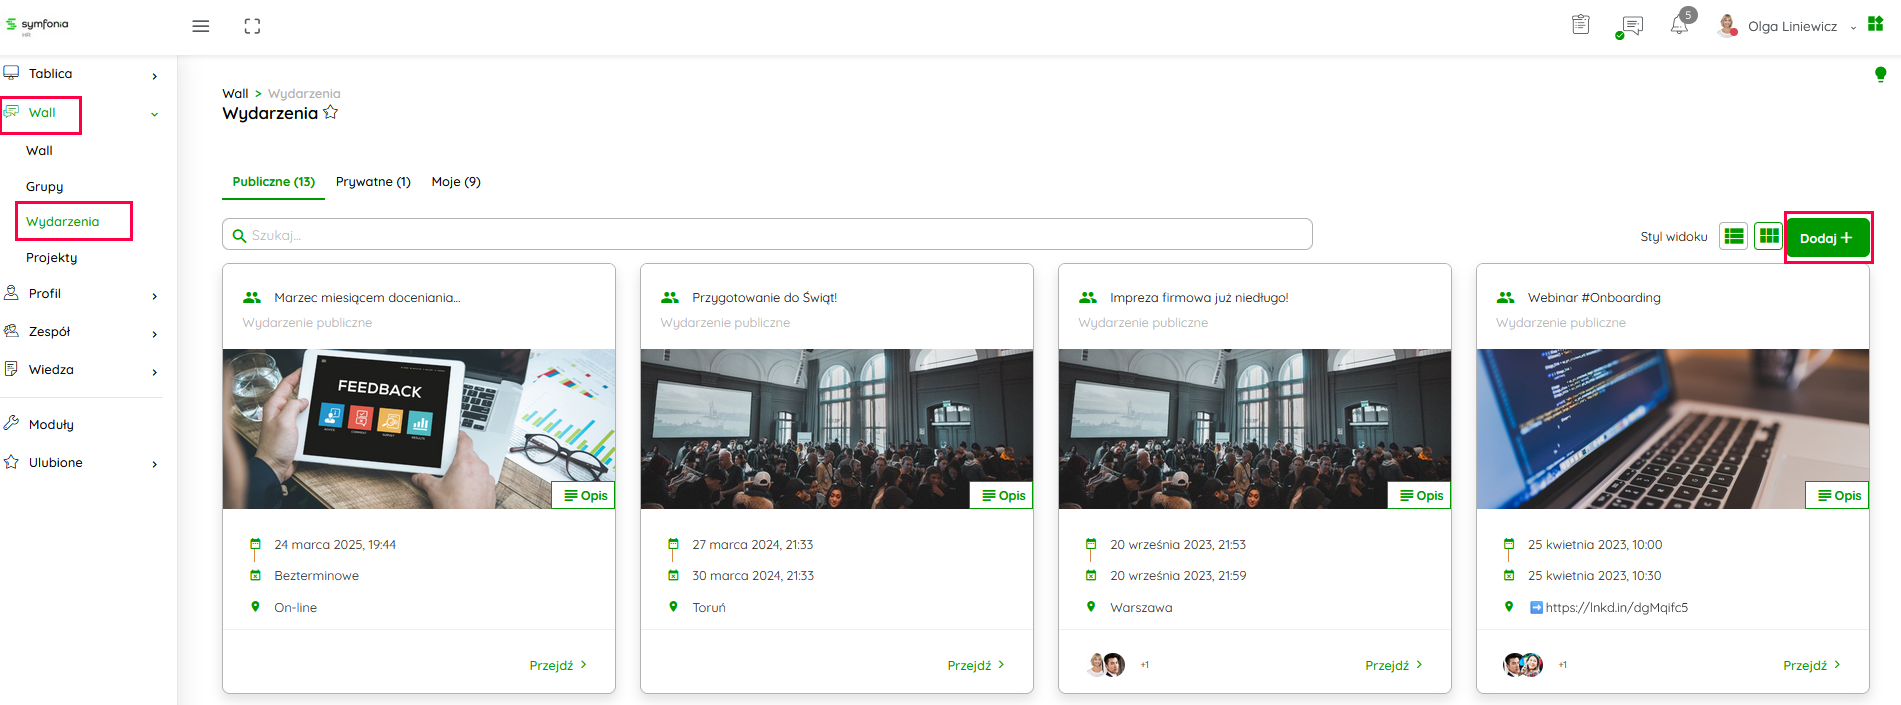Show Opis on the Feedback event image
The width and height of the screenshot is (1901, 705).
585,495
